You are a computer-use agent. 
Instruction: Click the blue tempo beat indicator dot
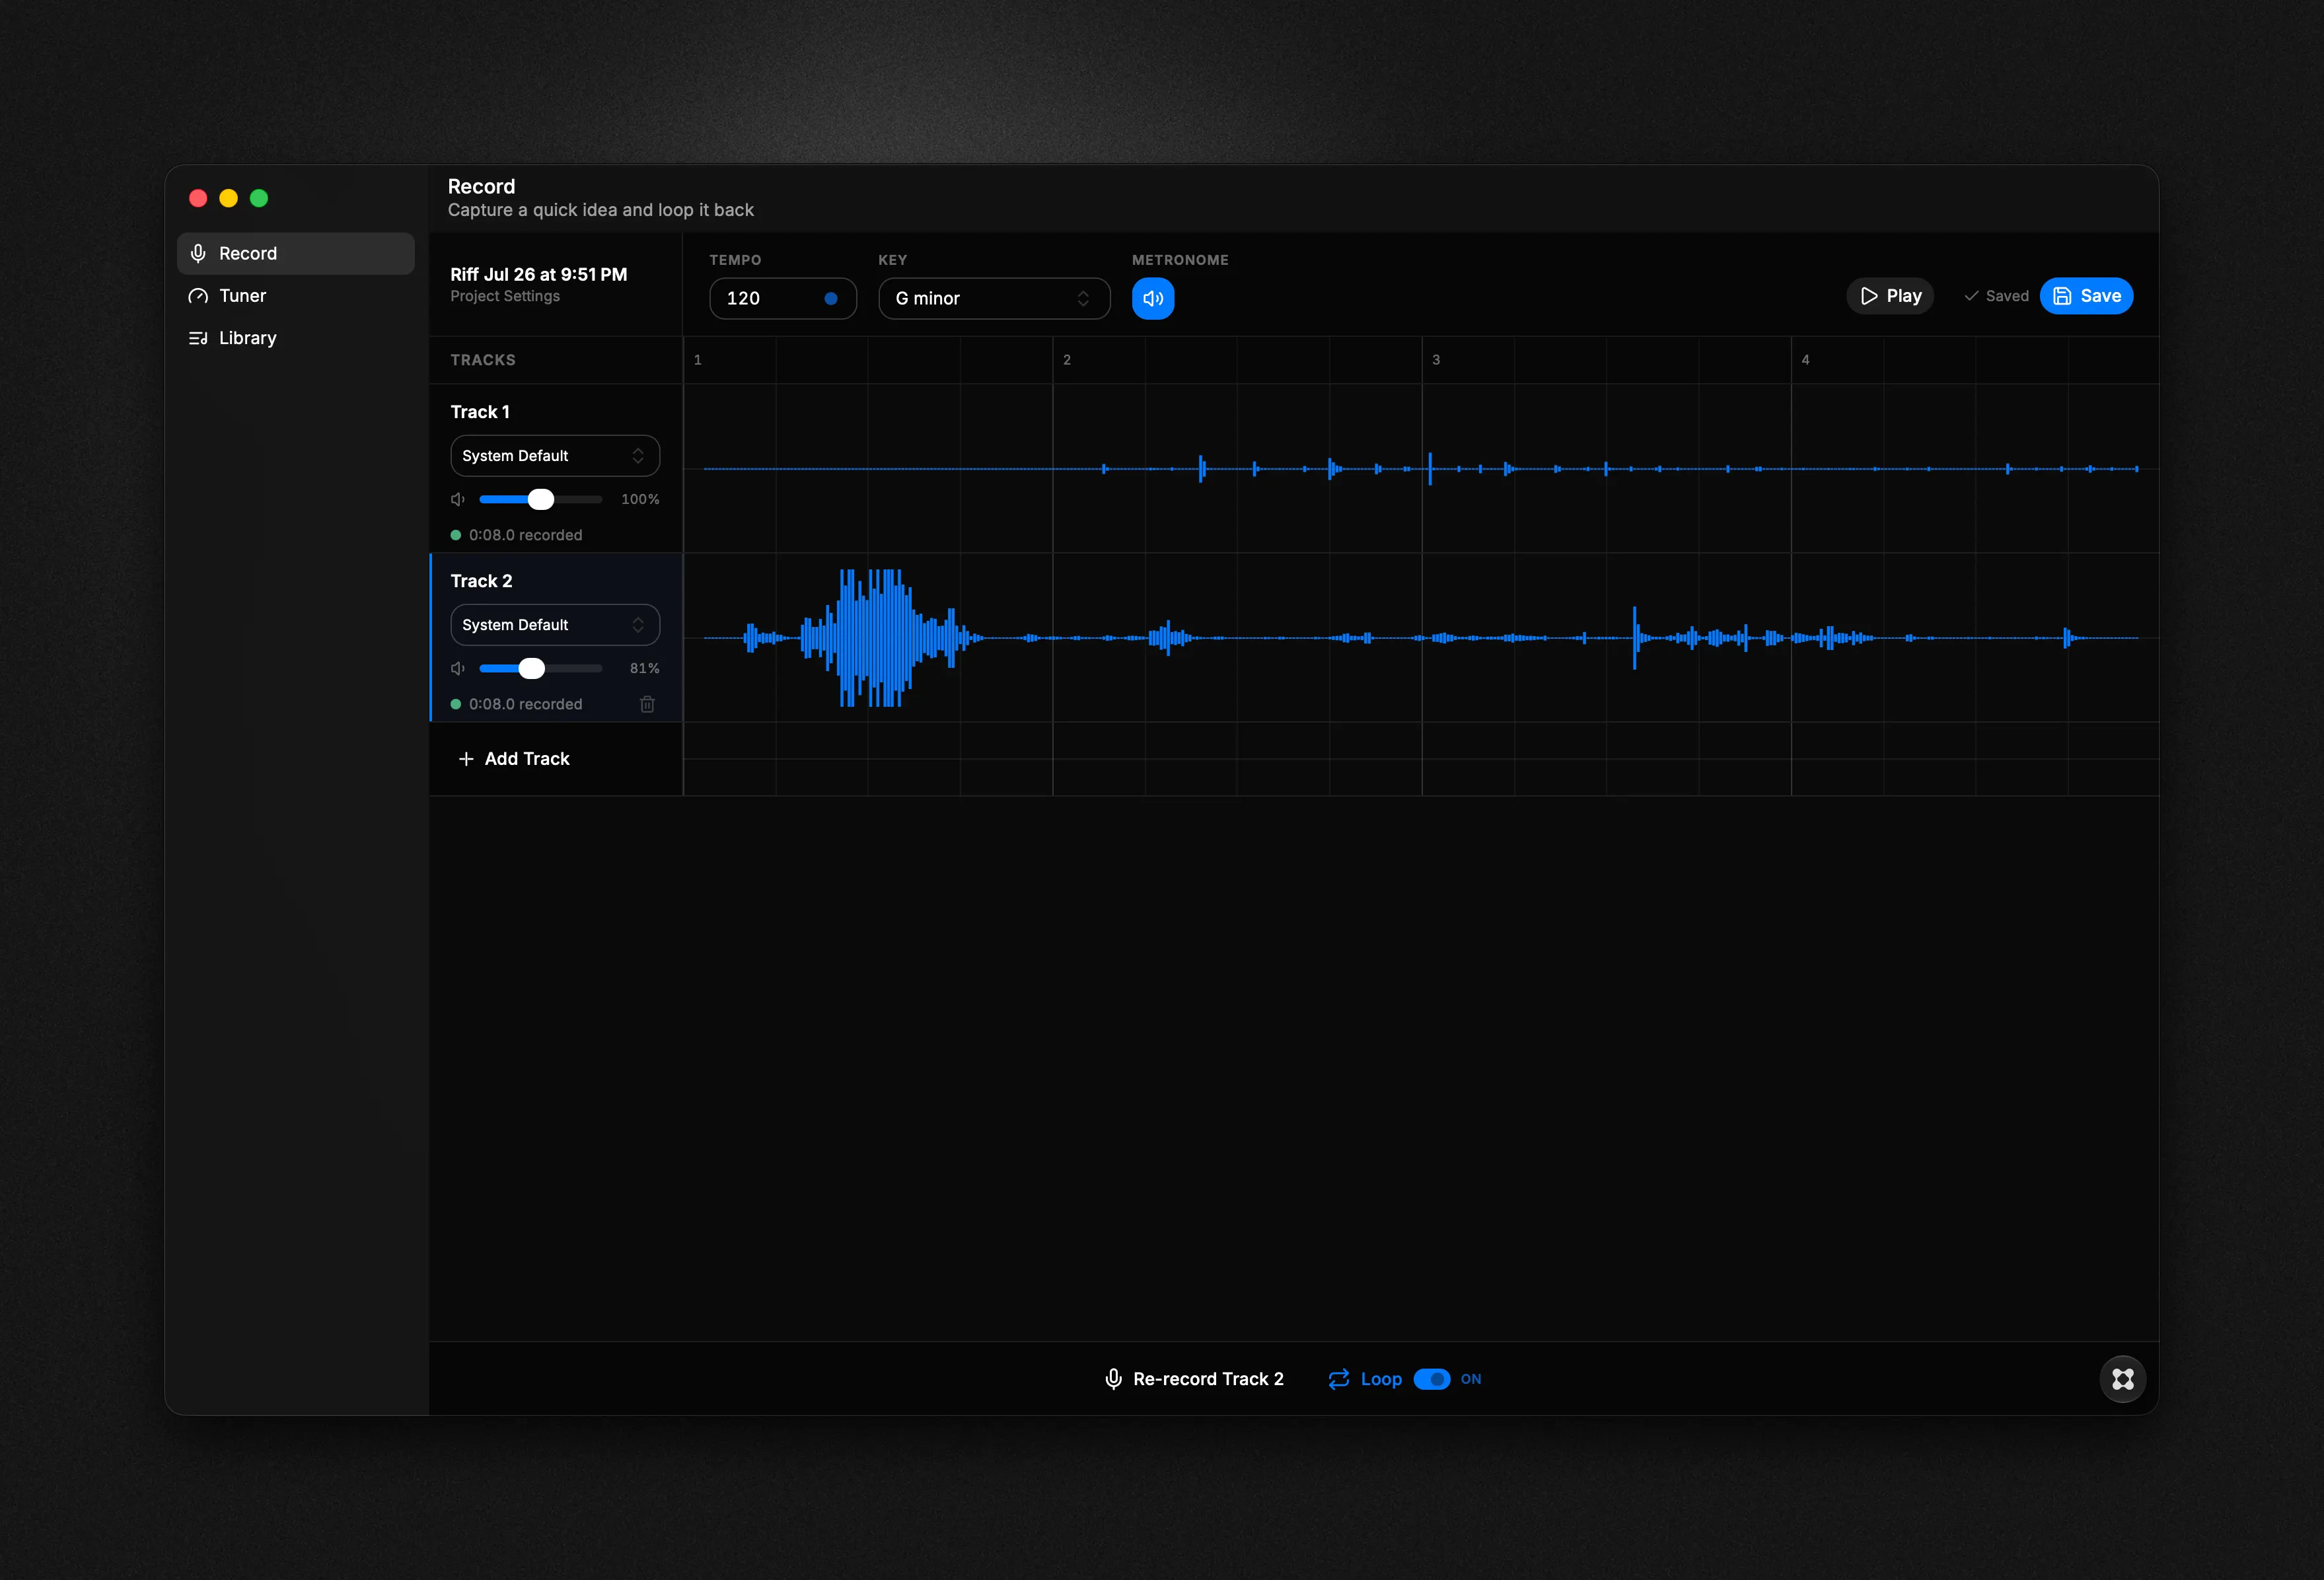831,298
